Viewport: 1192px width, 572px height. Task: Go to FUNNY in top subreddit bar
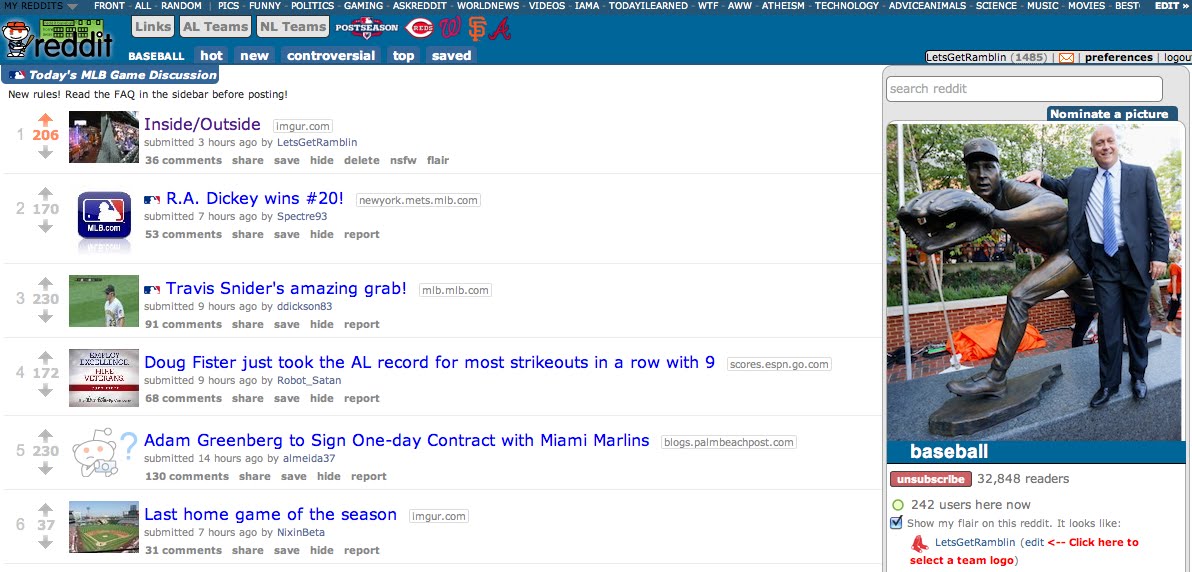point(264,5)
